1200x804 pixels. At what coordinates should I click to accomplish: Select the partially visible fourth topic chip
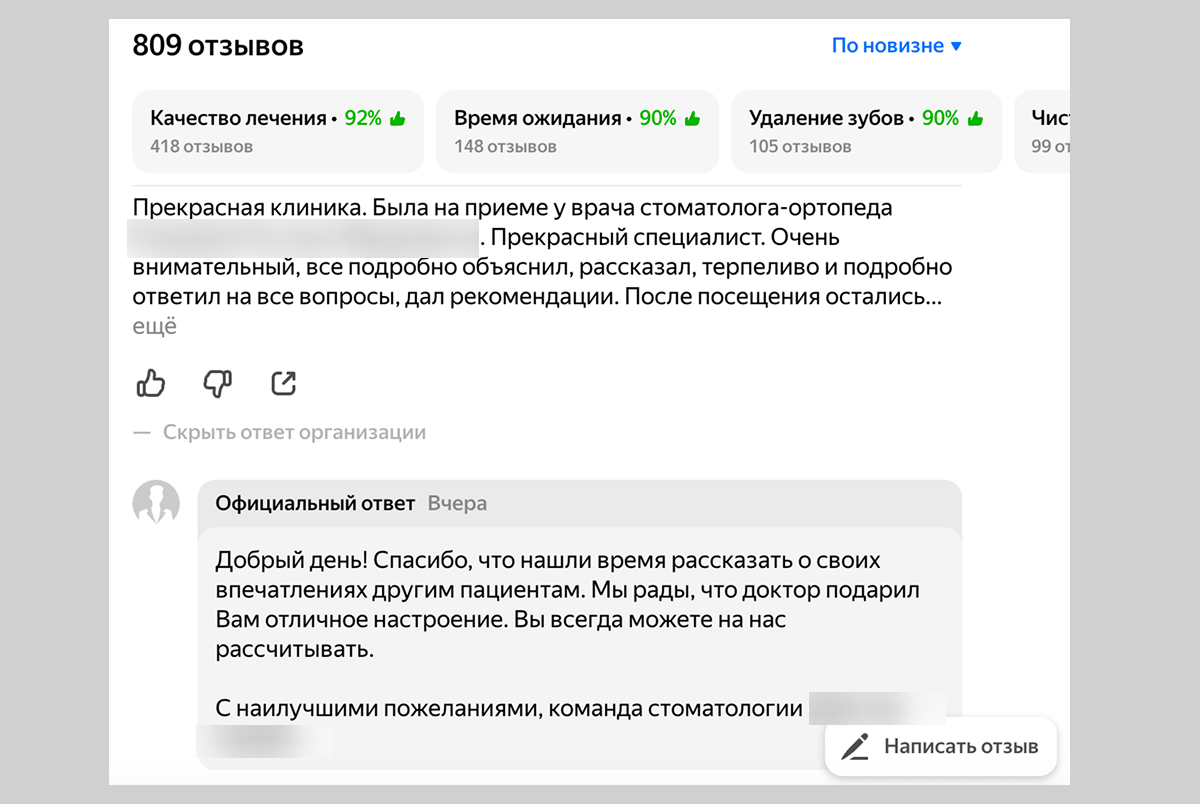[1045, 132]
